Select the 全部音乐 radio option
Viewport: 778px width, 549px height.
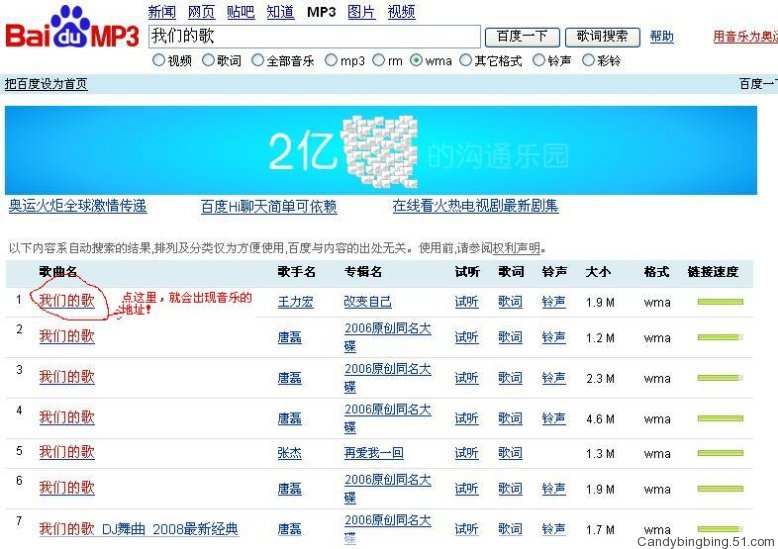258,60
